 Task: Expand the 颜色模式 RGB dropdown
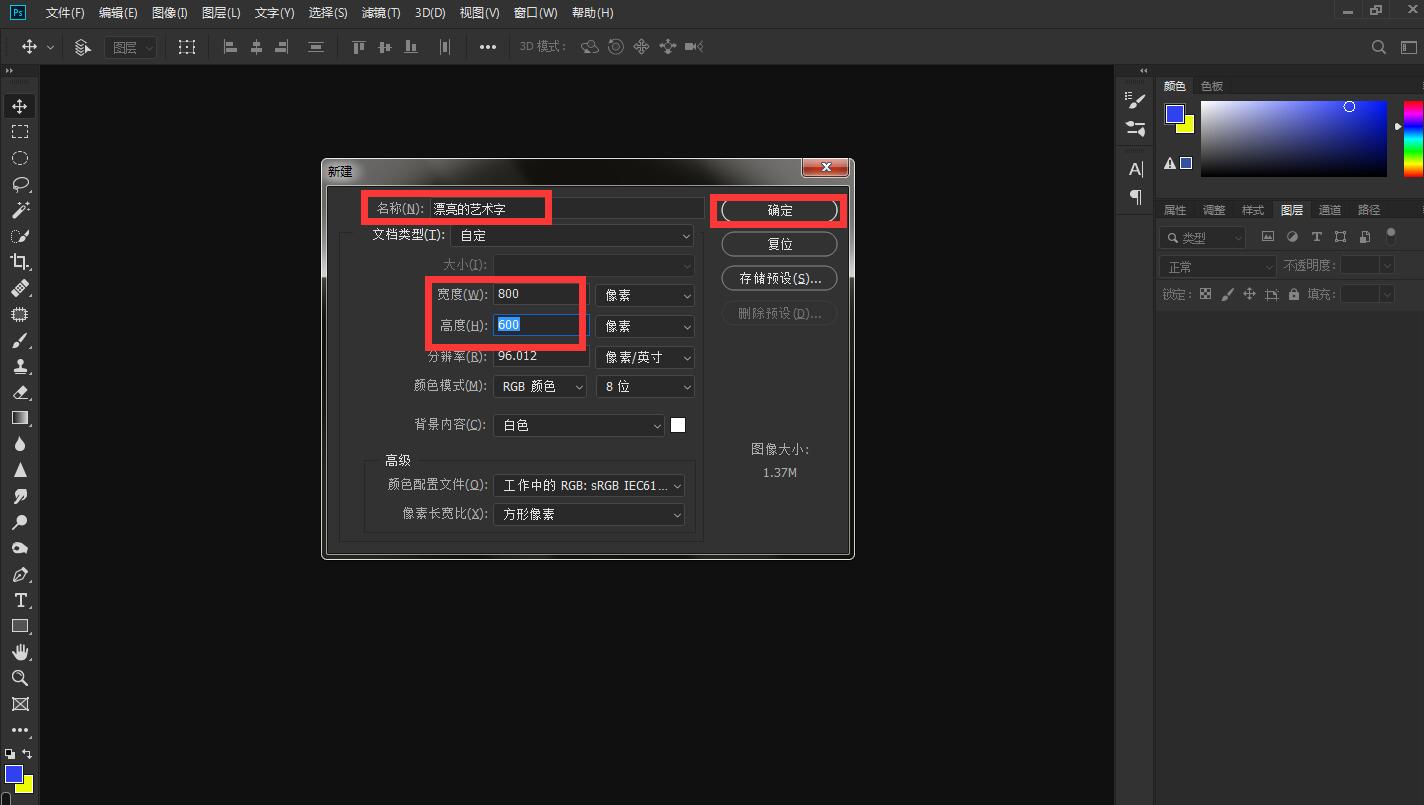[540, 387]
